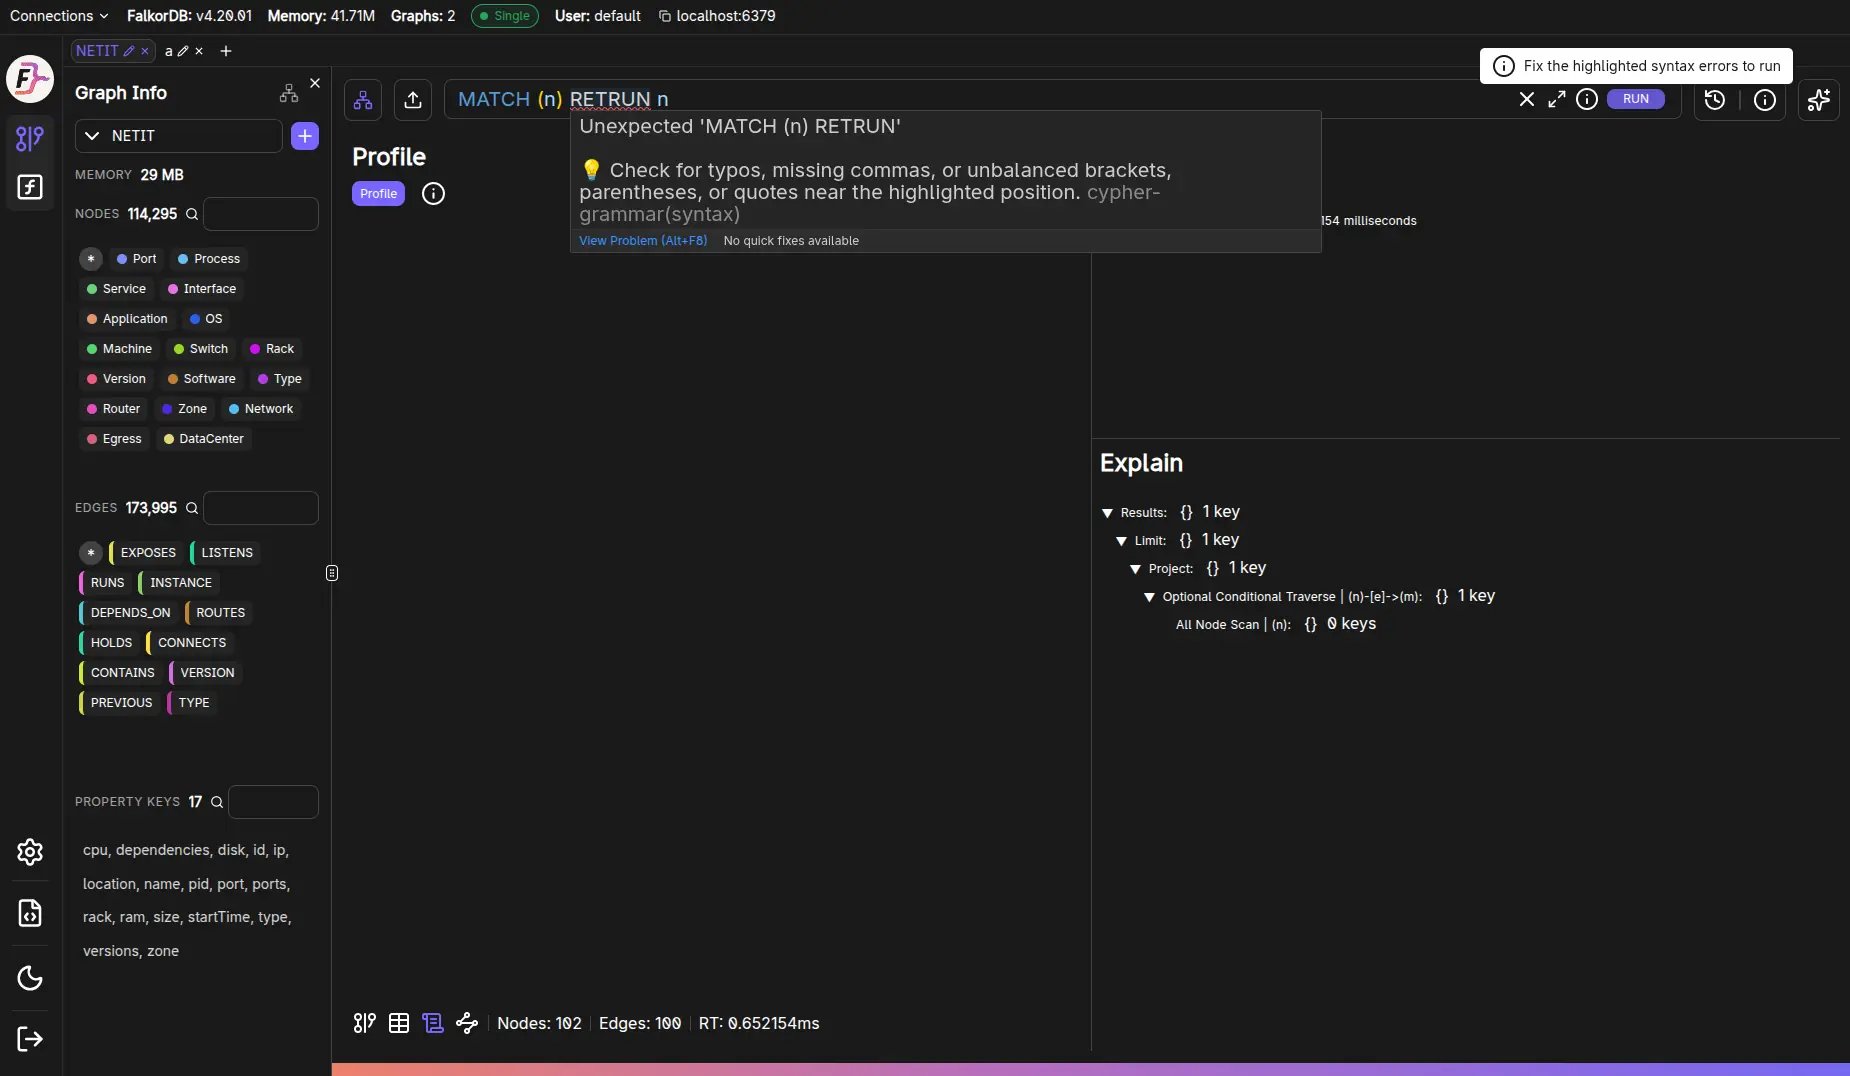The height and width of the screenshot is (1076, 1850).
Task: Toggle the CONNECTS edge type
Action: [190, 643]
